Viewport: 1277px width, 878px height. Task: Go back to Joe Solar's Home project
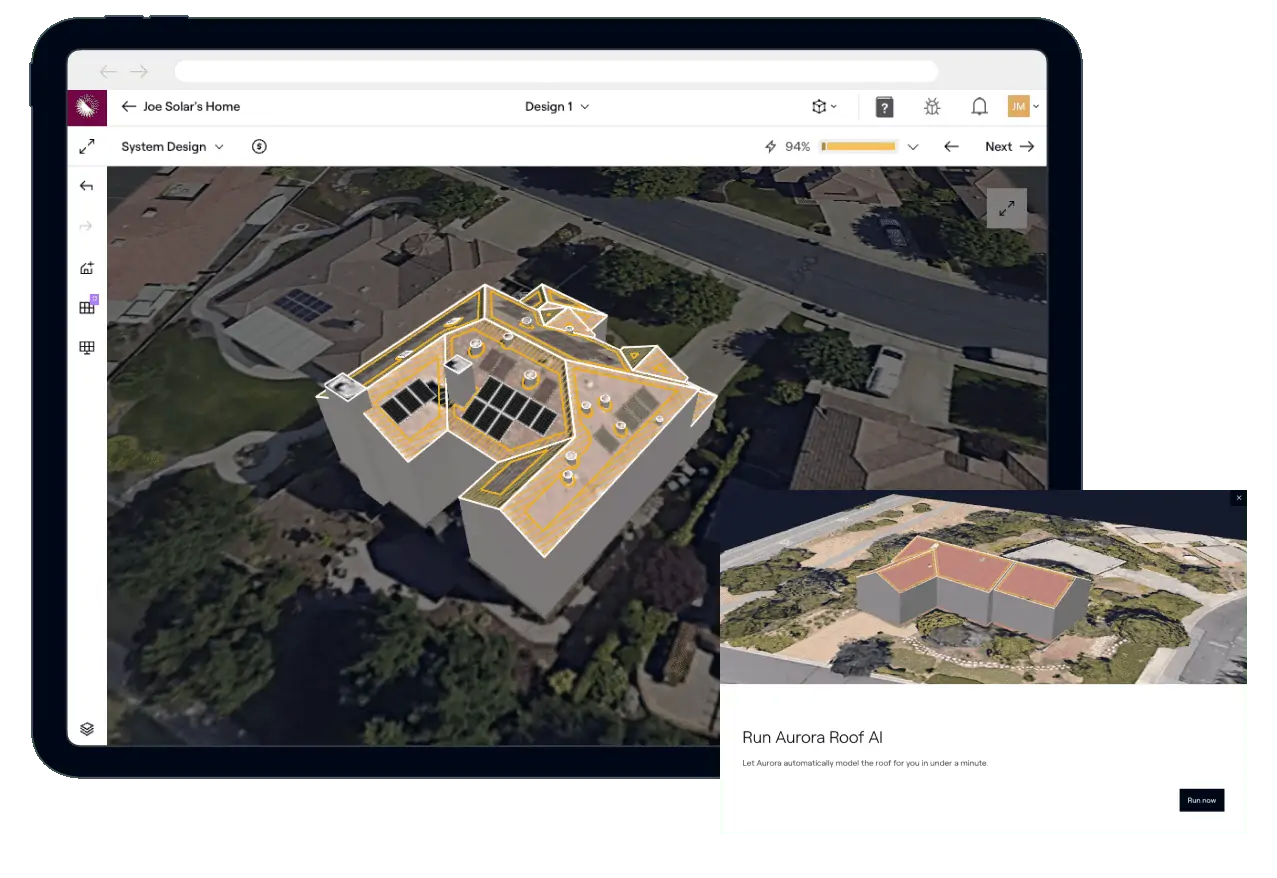130,107
